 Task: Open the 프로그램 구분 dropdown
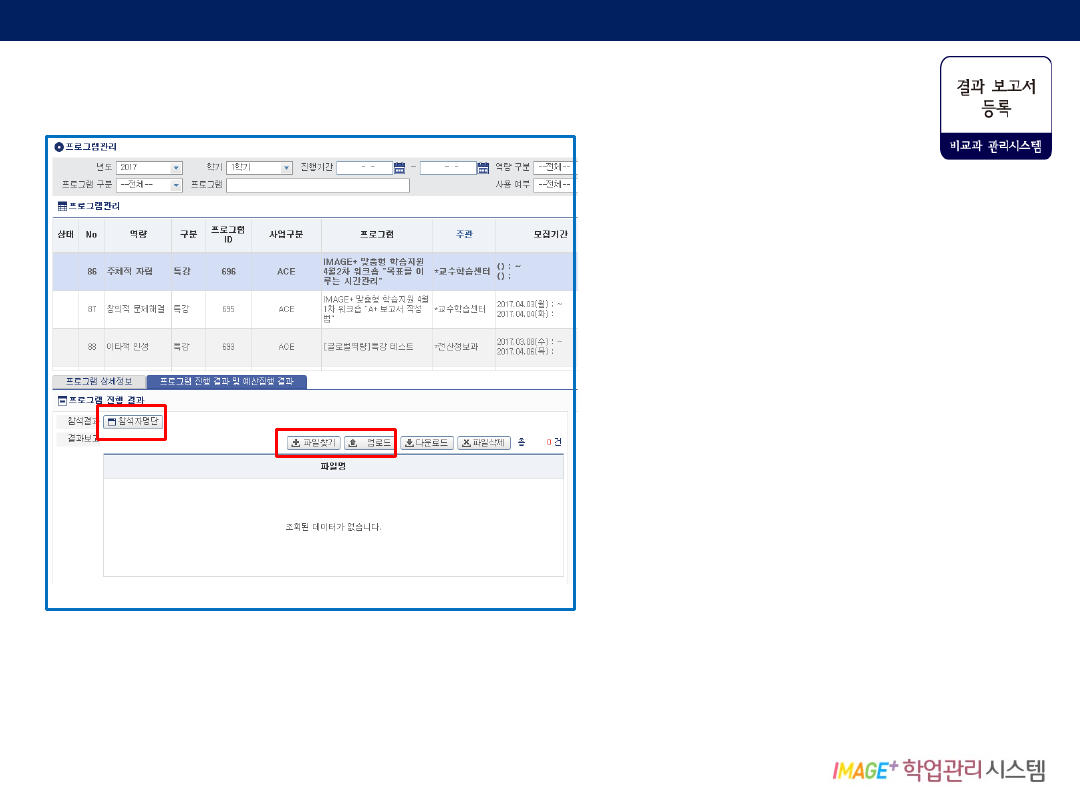[x=176, y=185]
